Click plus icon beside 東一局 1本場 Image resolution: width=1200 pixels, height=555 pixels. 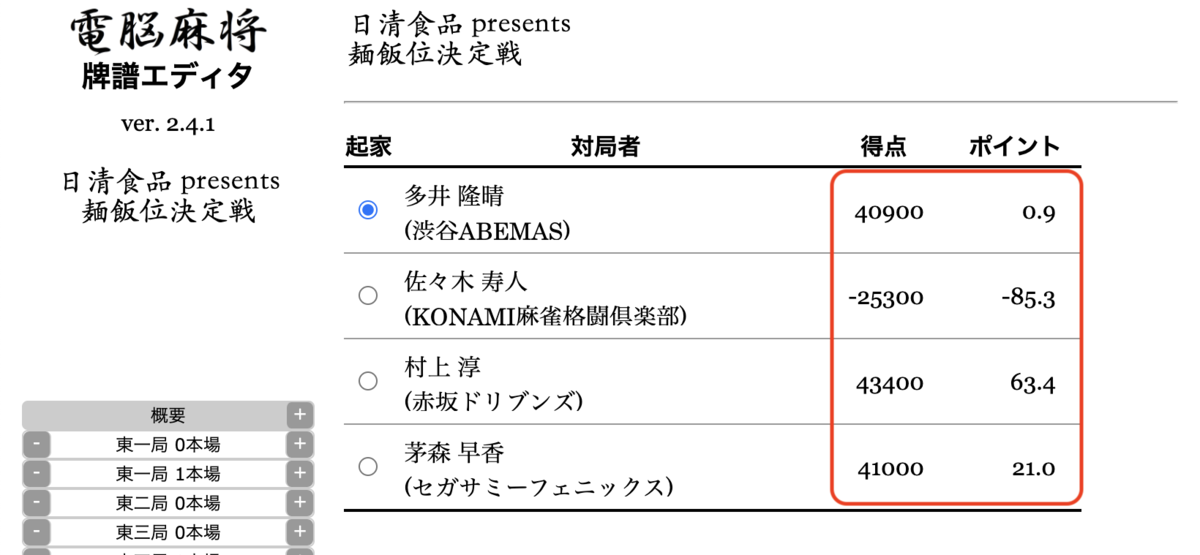tap(300, 474)
